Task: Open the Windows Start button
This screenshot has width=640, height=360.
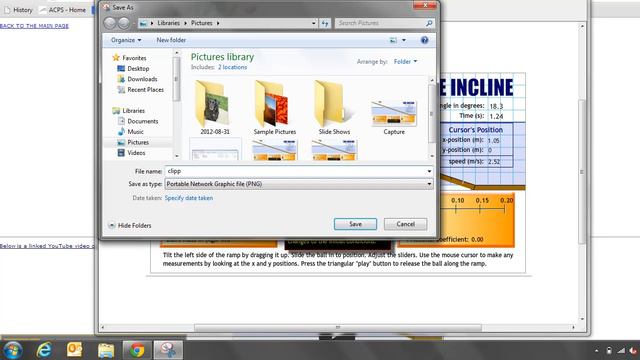Action: (12, 350)
